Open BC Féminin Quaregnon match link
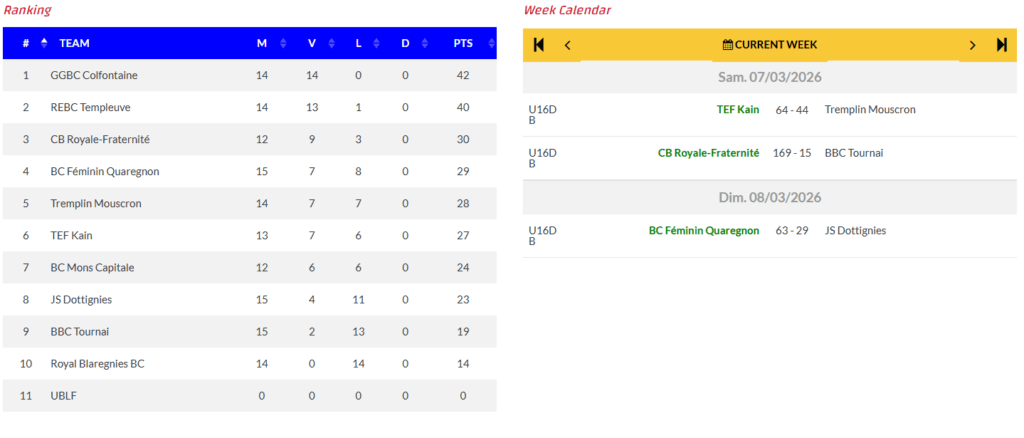Image resolution: width=1024 pixels, height=438 pixels. [x=704, y=230]
